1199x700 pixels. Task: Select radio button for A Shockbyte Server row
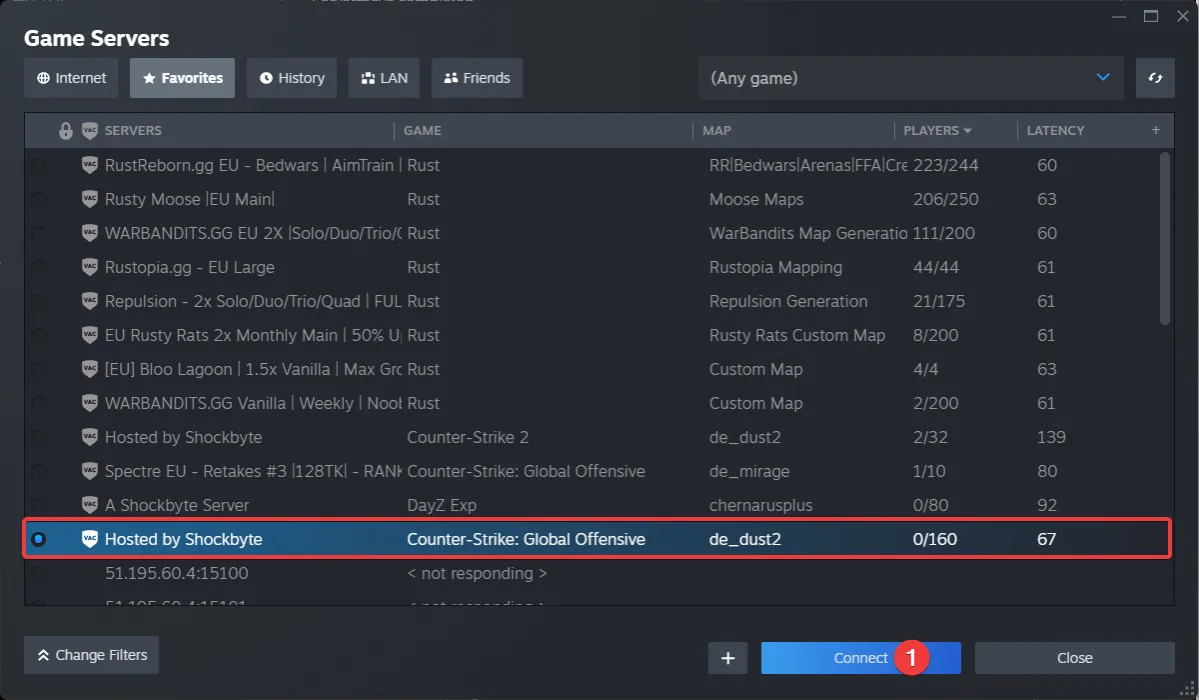tap(38, 505)
